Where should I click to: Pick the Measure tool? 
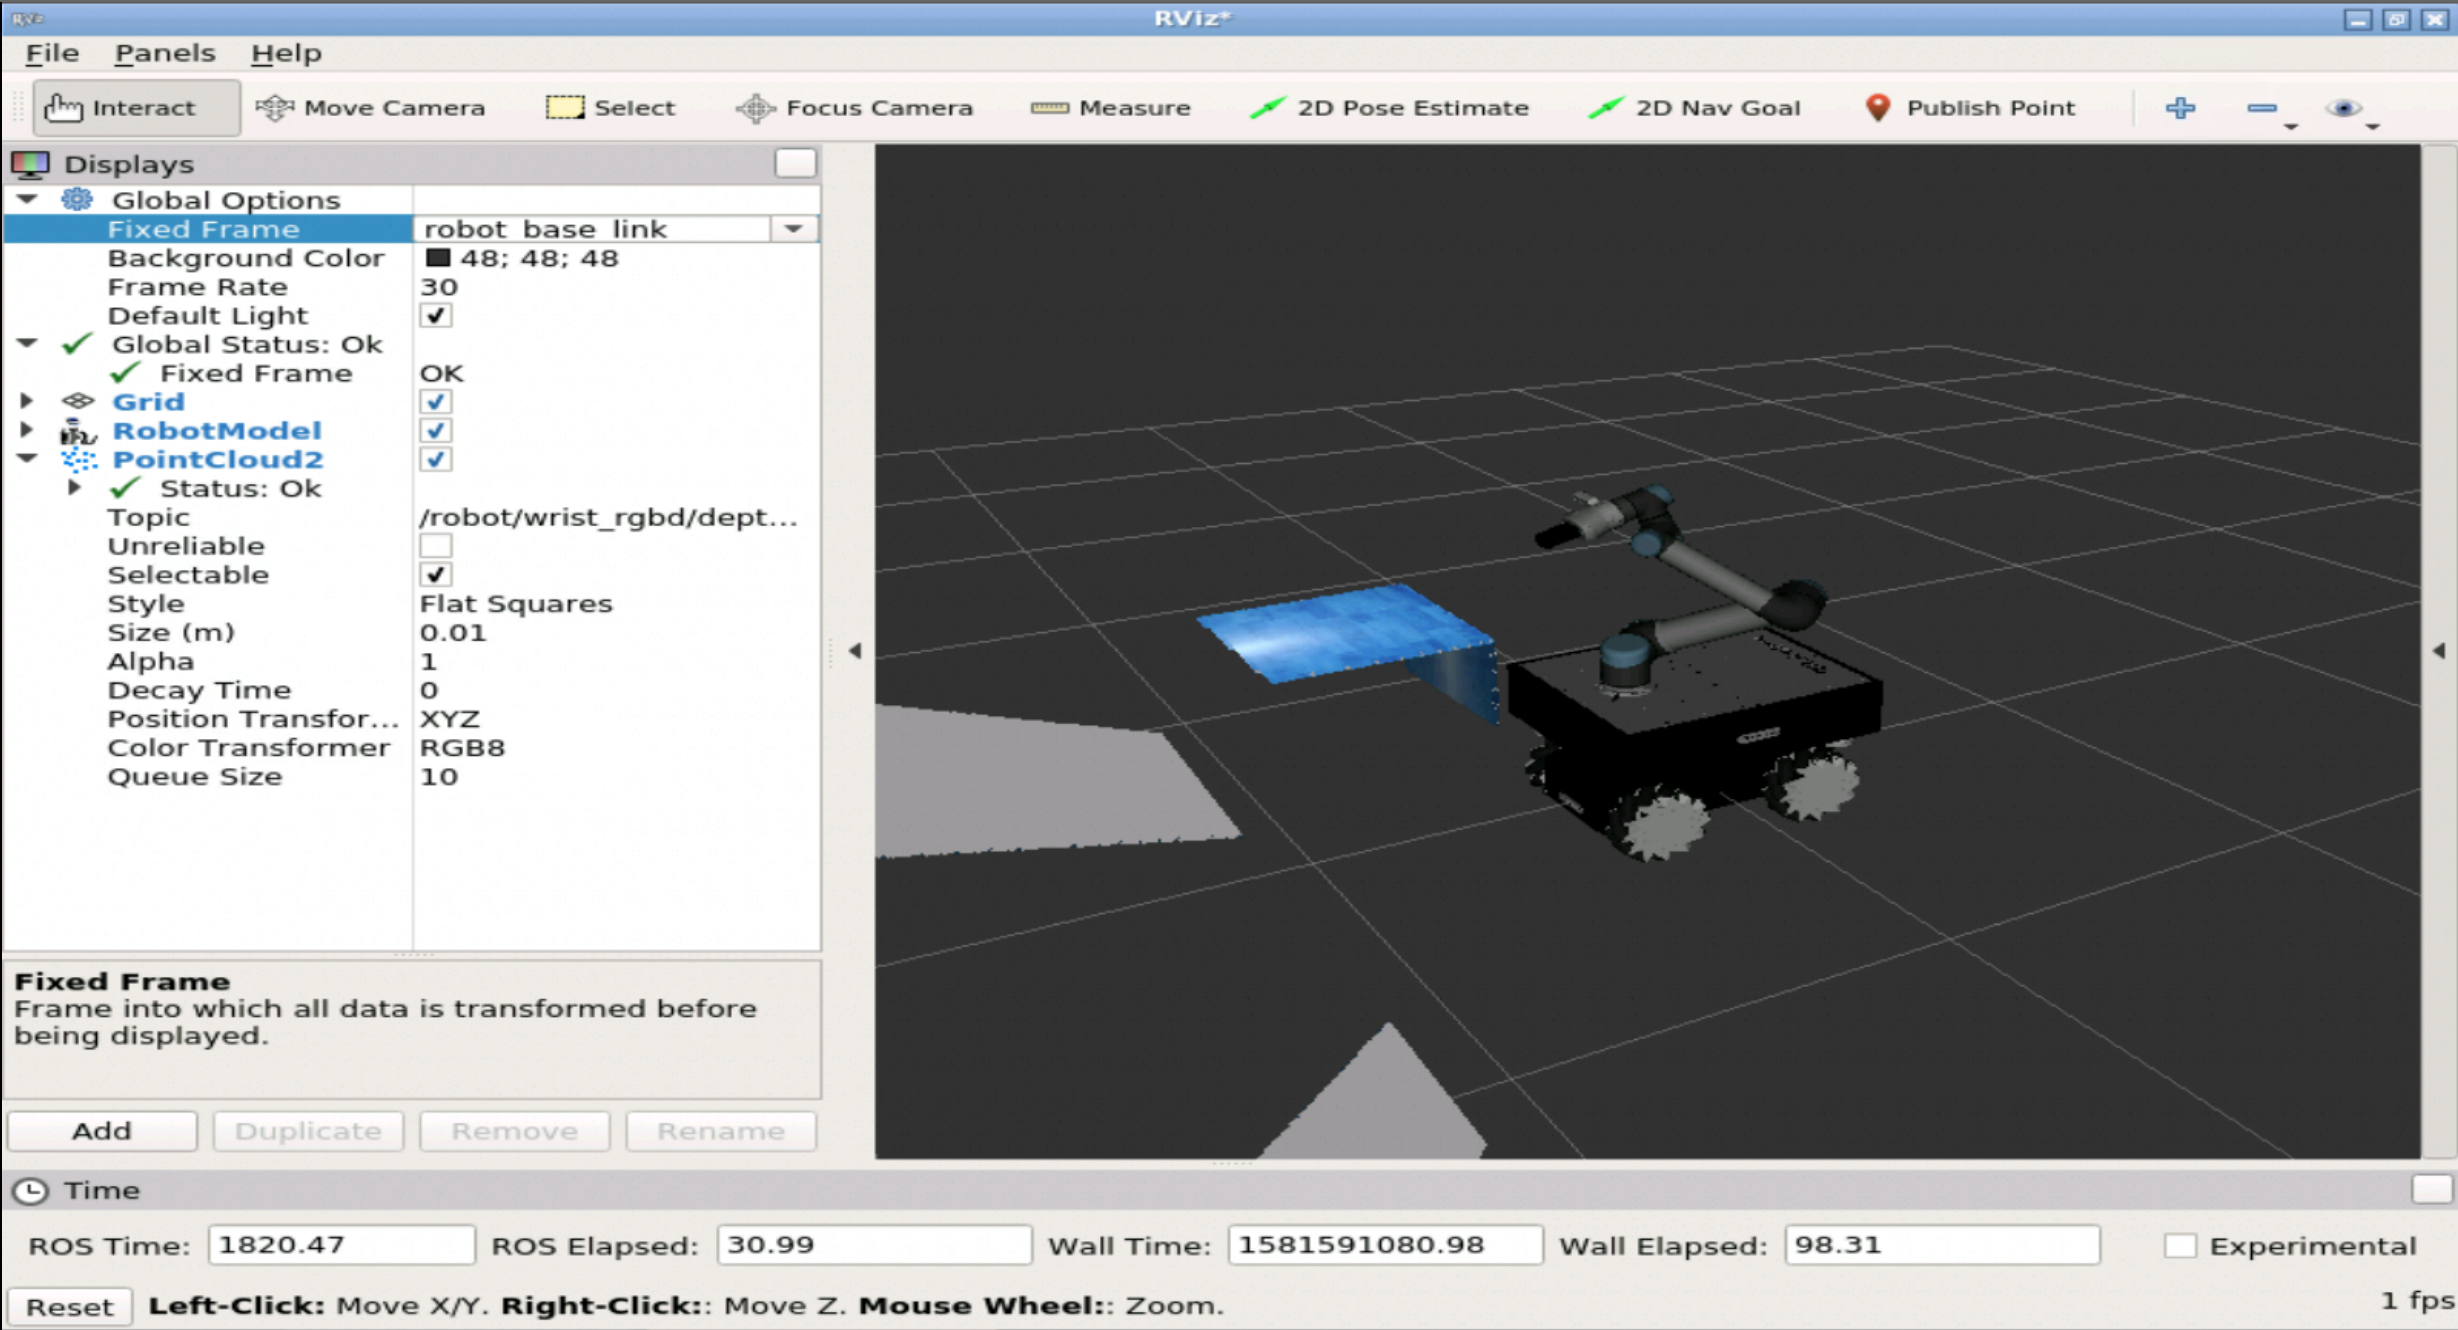pyautogui.click(x=1110, y=108)
